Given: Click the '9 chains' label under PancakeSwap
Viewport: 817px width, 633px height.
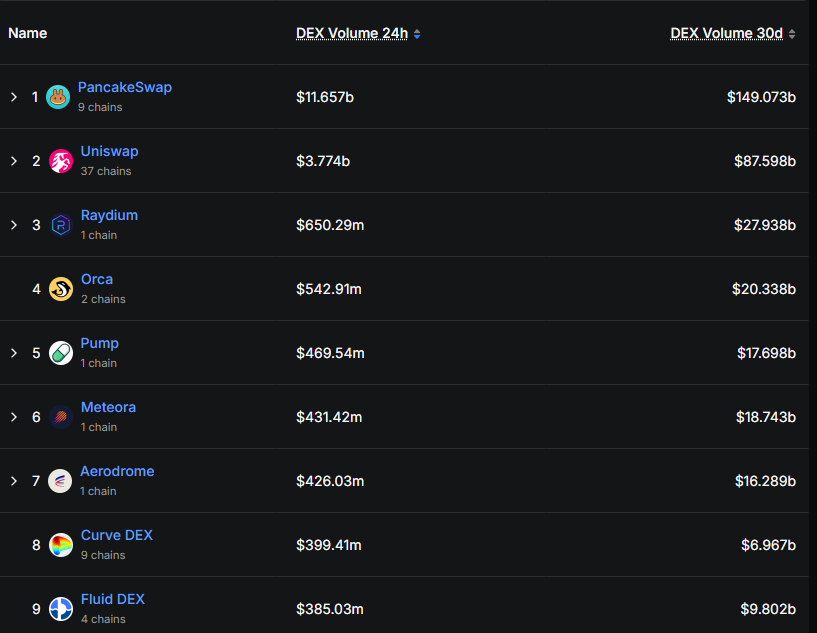Looking at the screenshot, I should coord(100,107).
